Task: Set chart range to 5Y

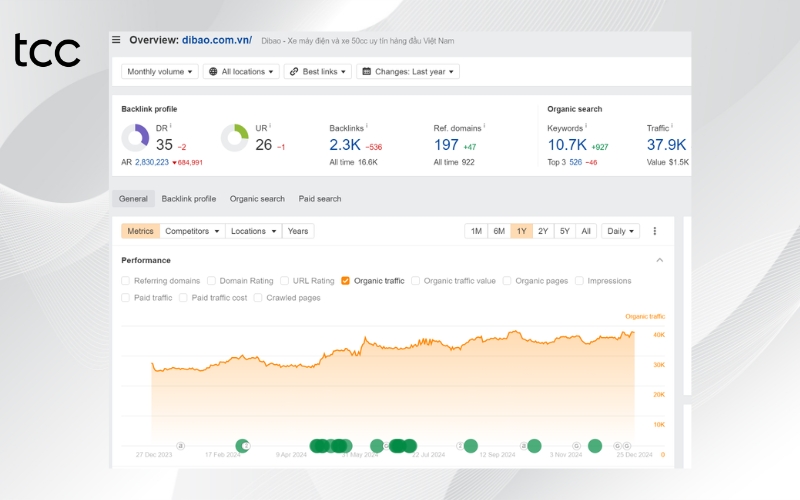Action: tap(565, 231)
